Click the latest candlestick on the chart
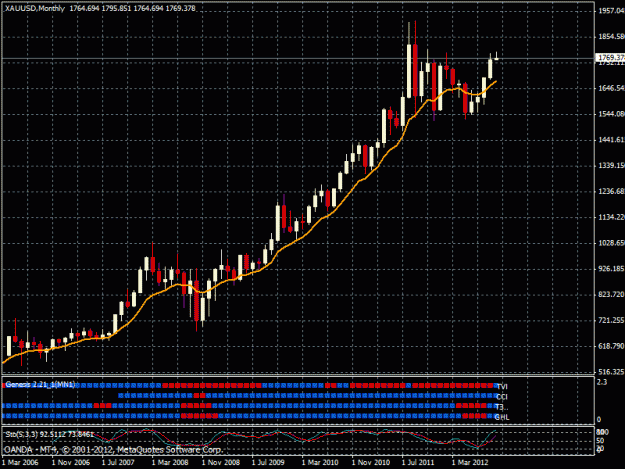The width and height of the screenshot is (625, 469). click(496, 58)
